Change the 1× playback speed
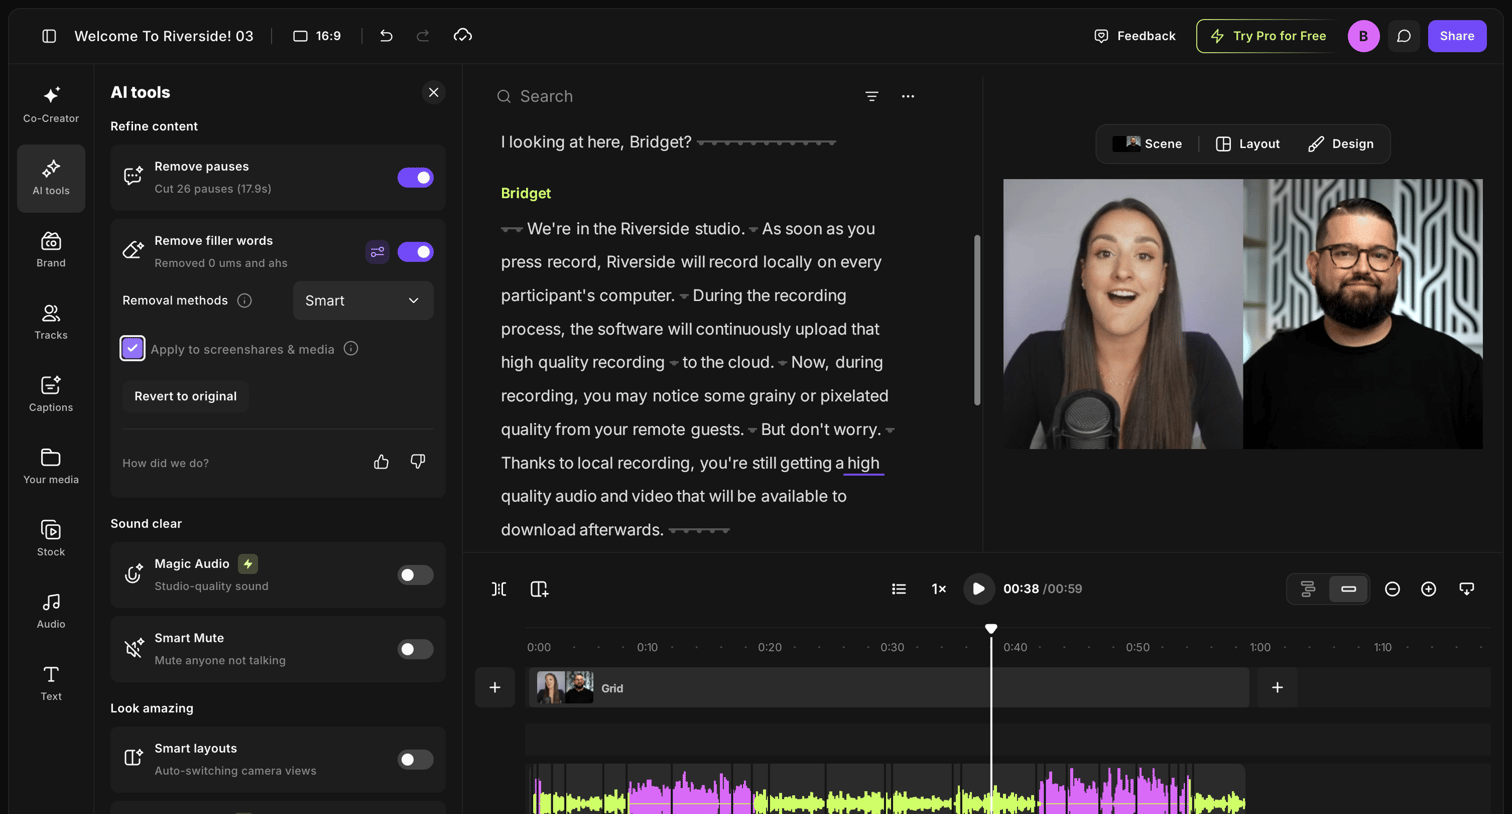This screenshot has width=1512, height=814. [938, 589]
